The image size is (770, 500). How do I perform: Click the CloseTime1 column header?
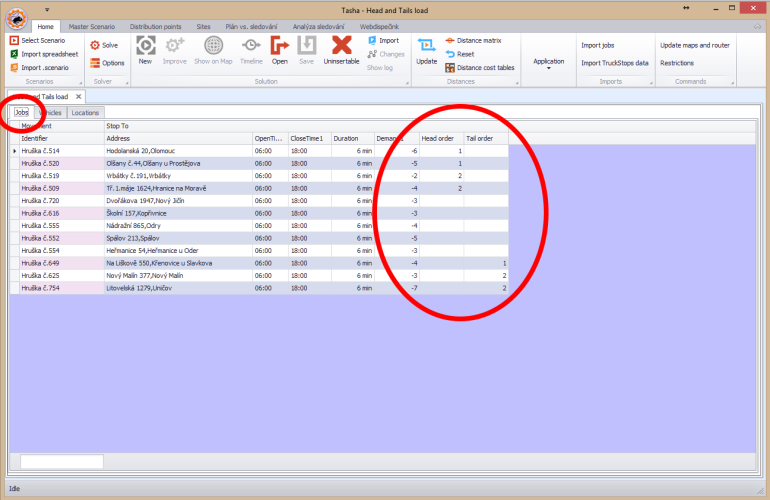coord(309,139)
